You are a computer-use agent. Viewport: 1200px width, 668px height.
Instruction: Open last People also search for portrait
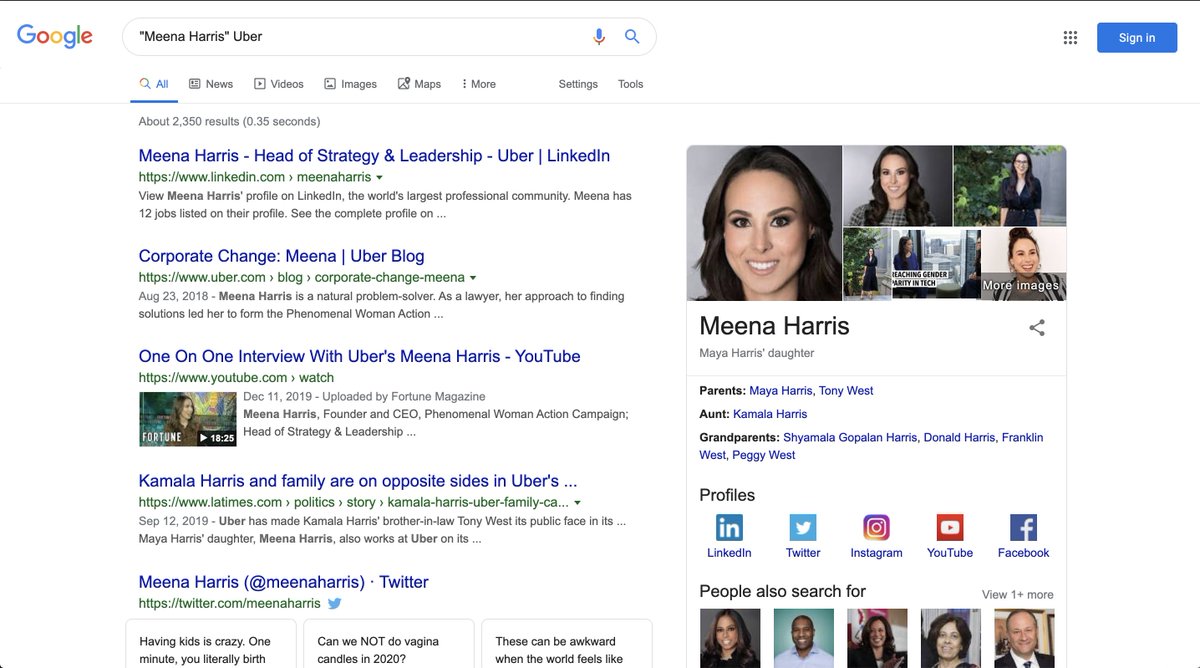[x=1024, y=638]
